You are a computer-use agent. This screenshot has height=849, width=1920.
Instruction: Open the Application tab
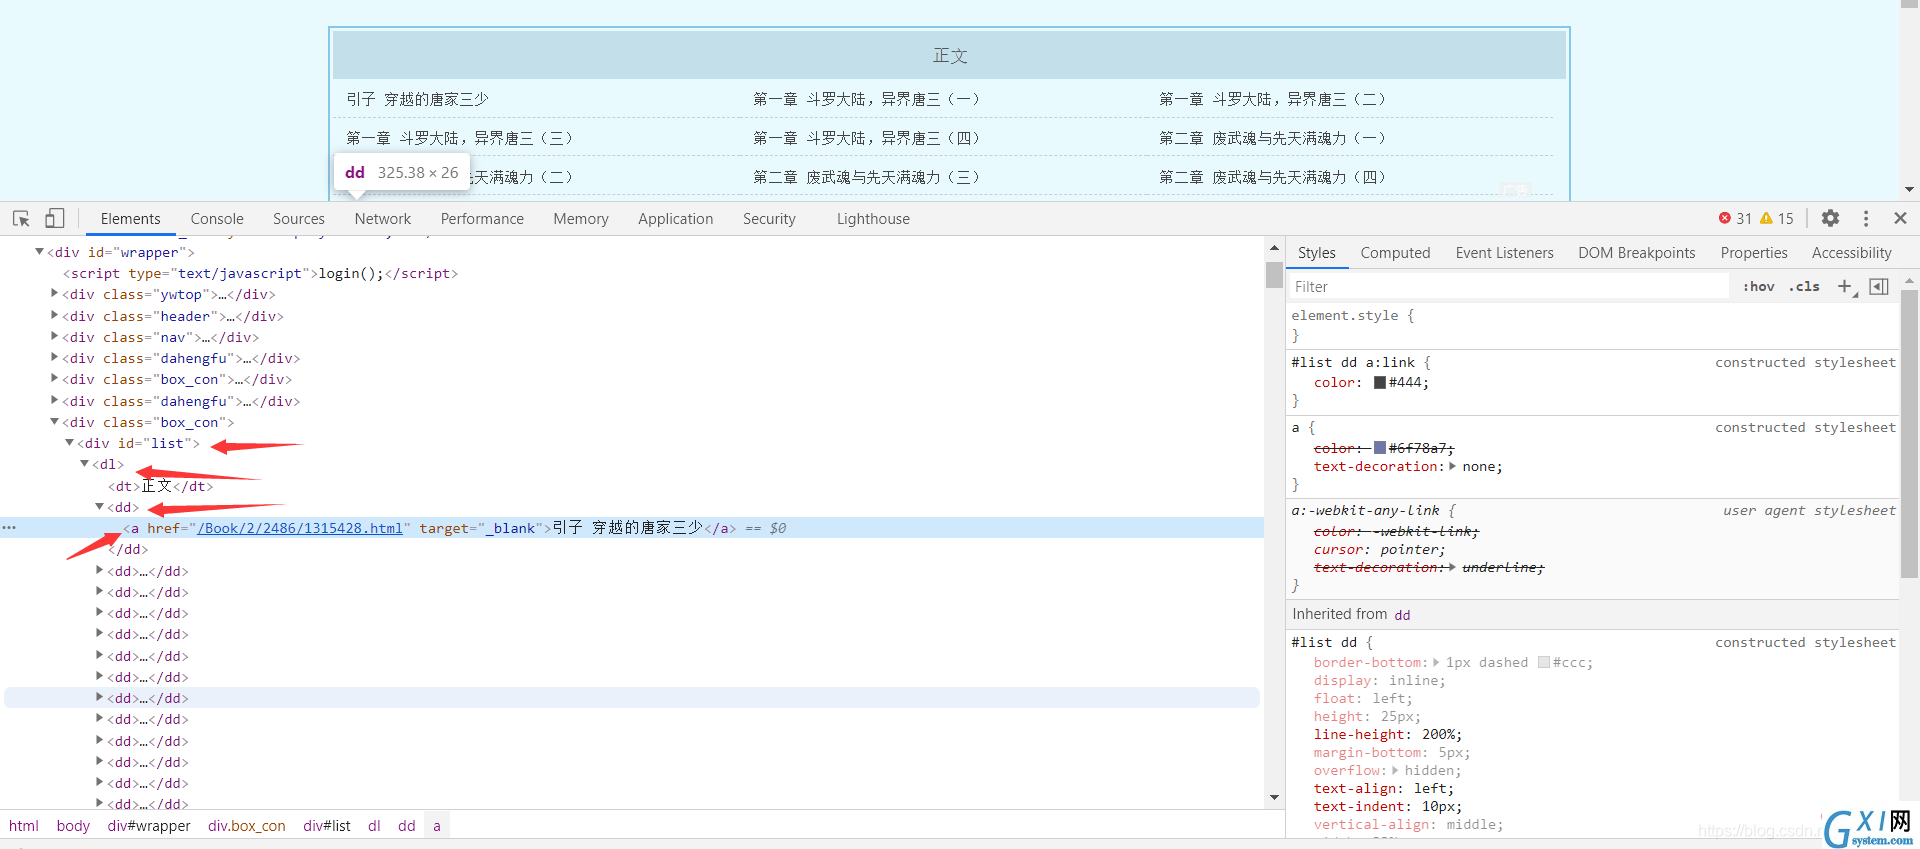tap(676, 219)
